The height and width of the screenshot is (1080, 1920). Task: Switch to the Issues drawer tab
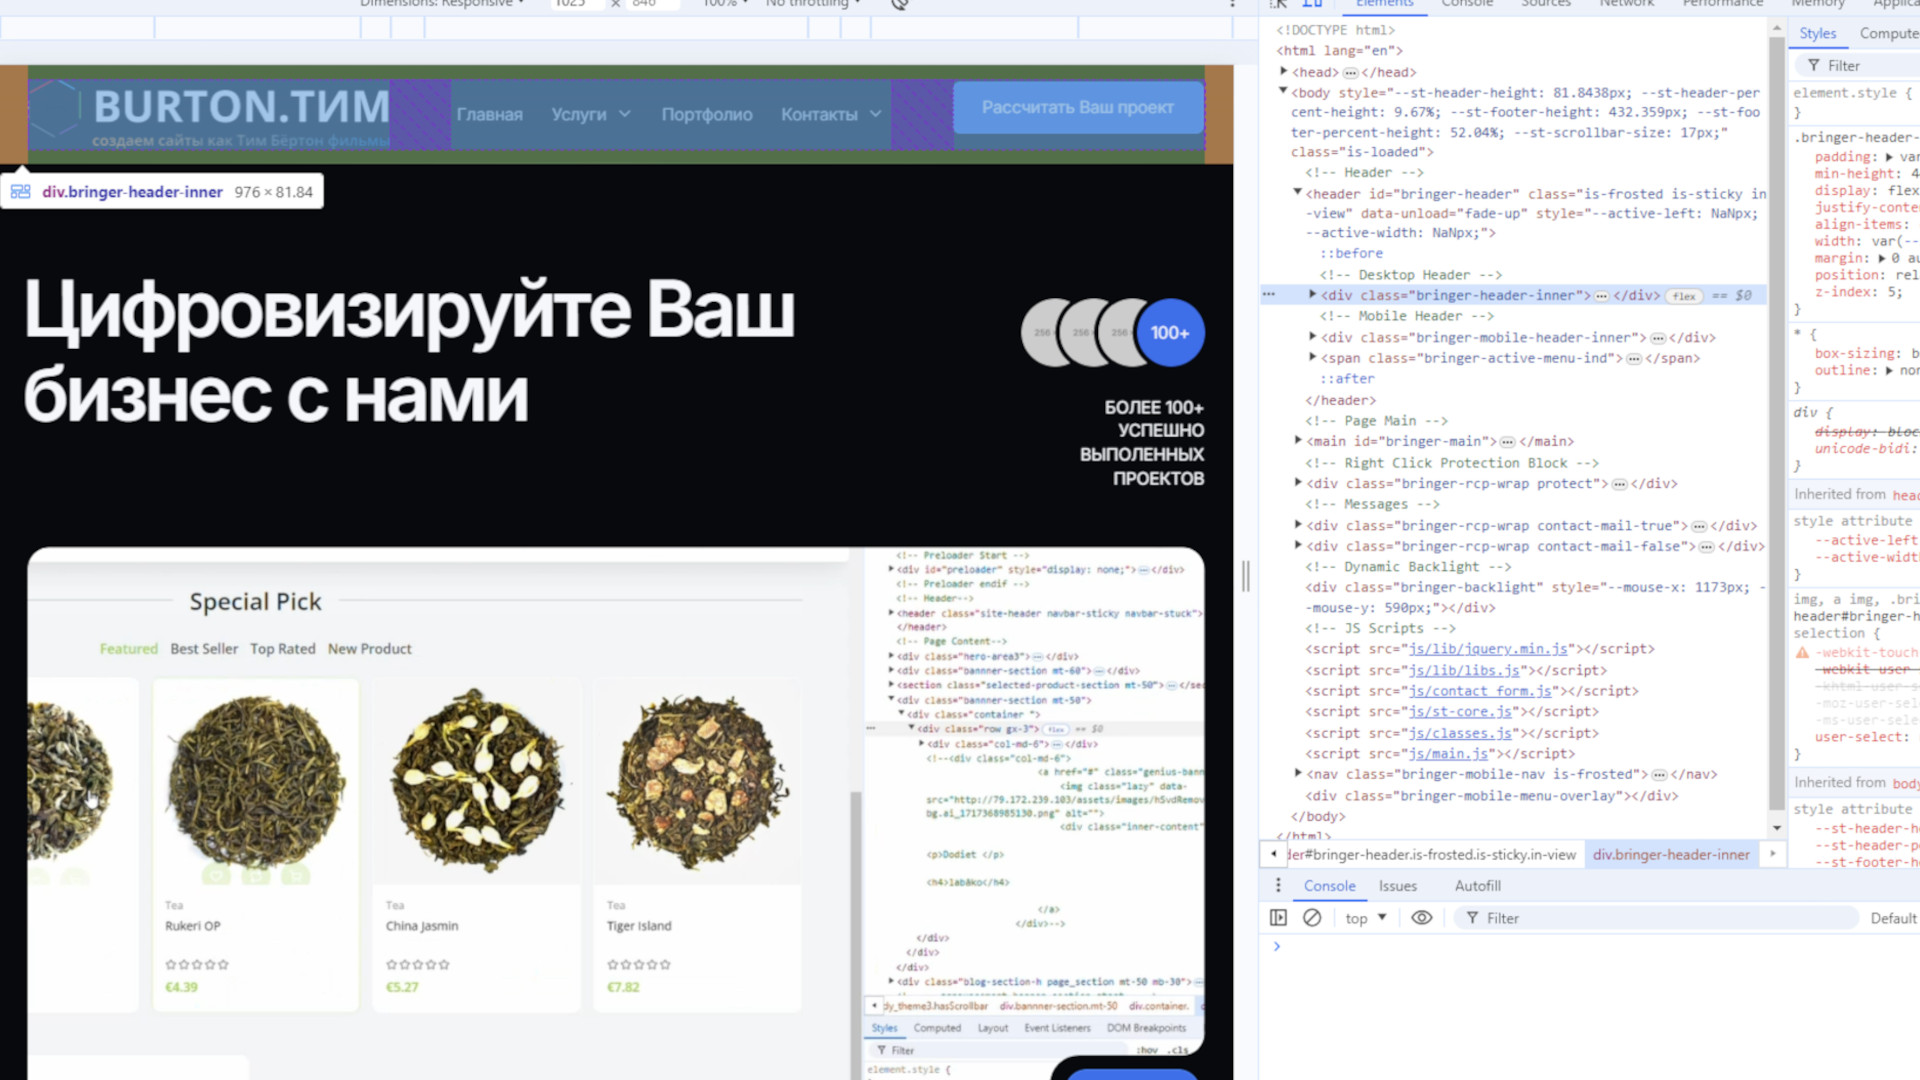click(1397, 886)
